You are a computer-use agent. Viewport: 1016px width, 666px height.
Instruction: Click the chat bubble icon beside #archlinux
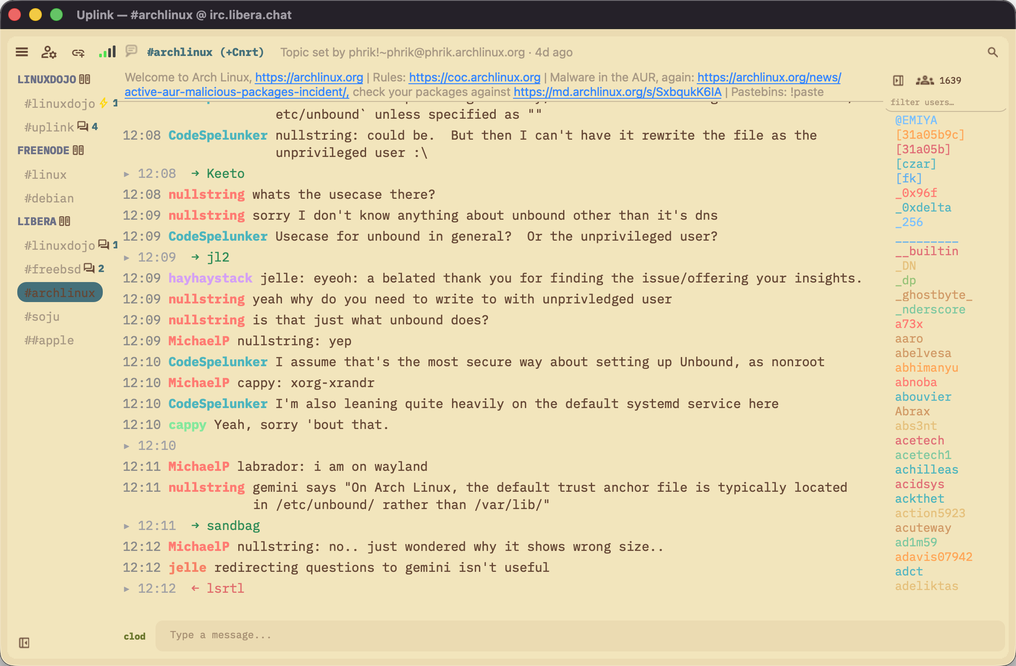pos(132,51)
